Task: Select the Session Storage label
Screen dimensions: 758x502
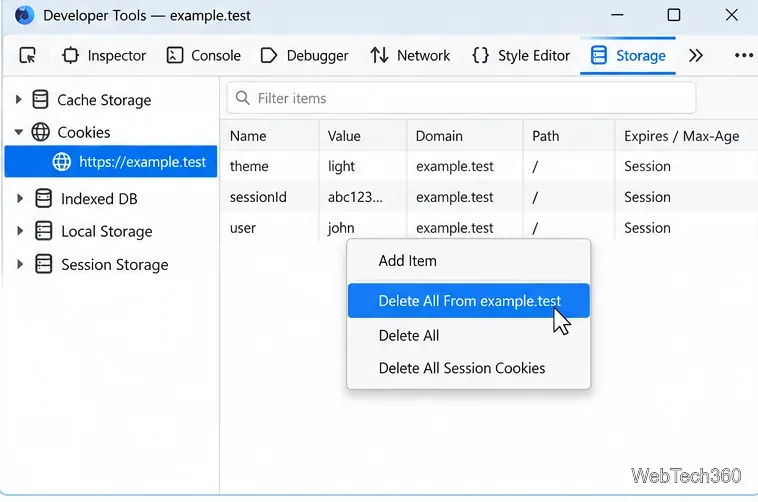Action: click(115, 265)
